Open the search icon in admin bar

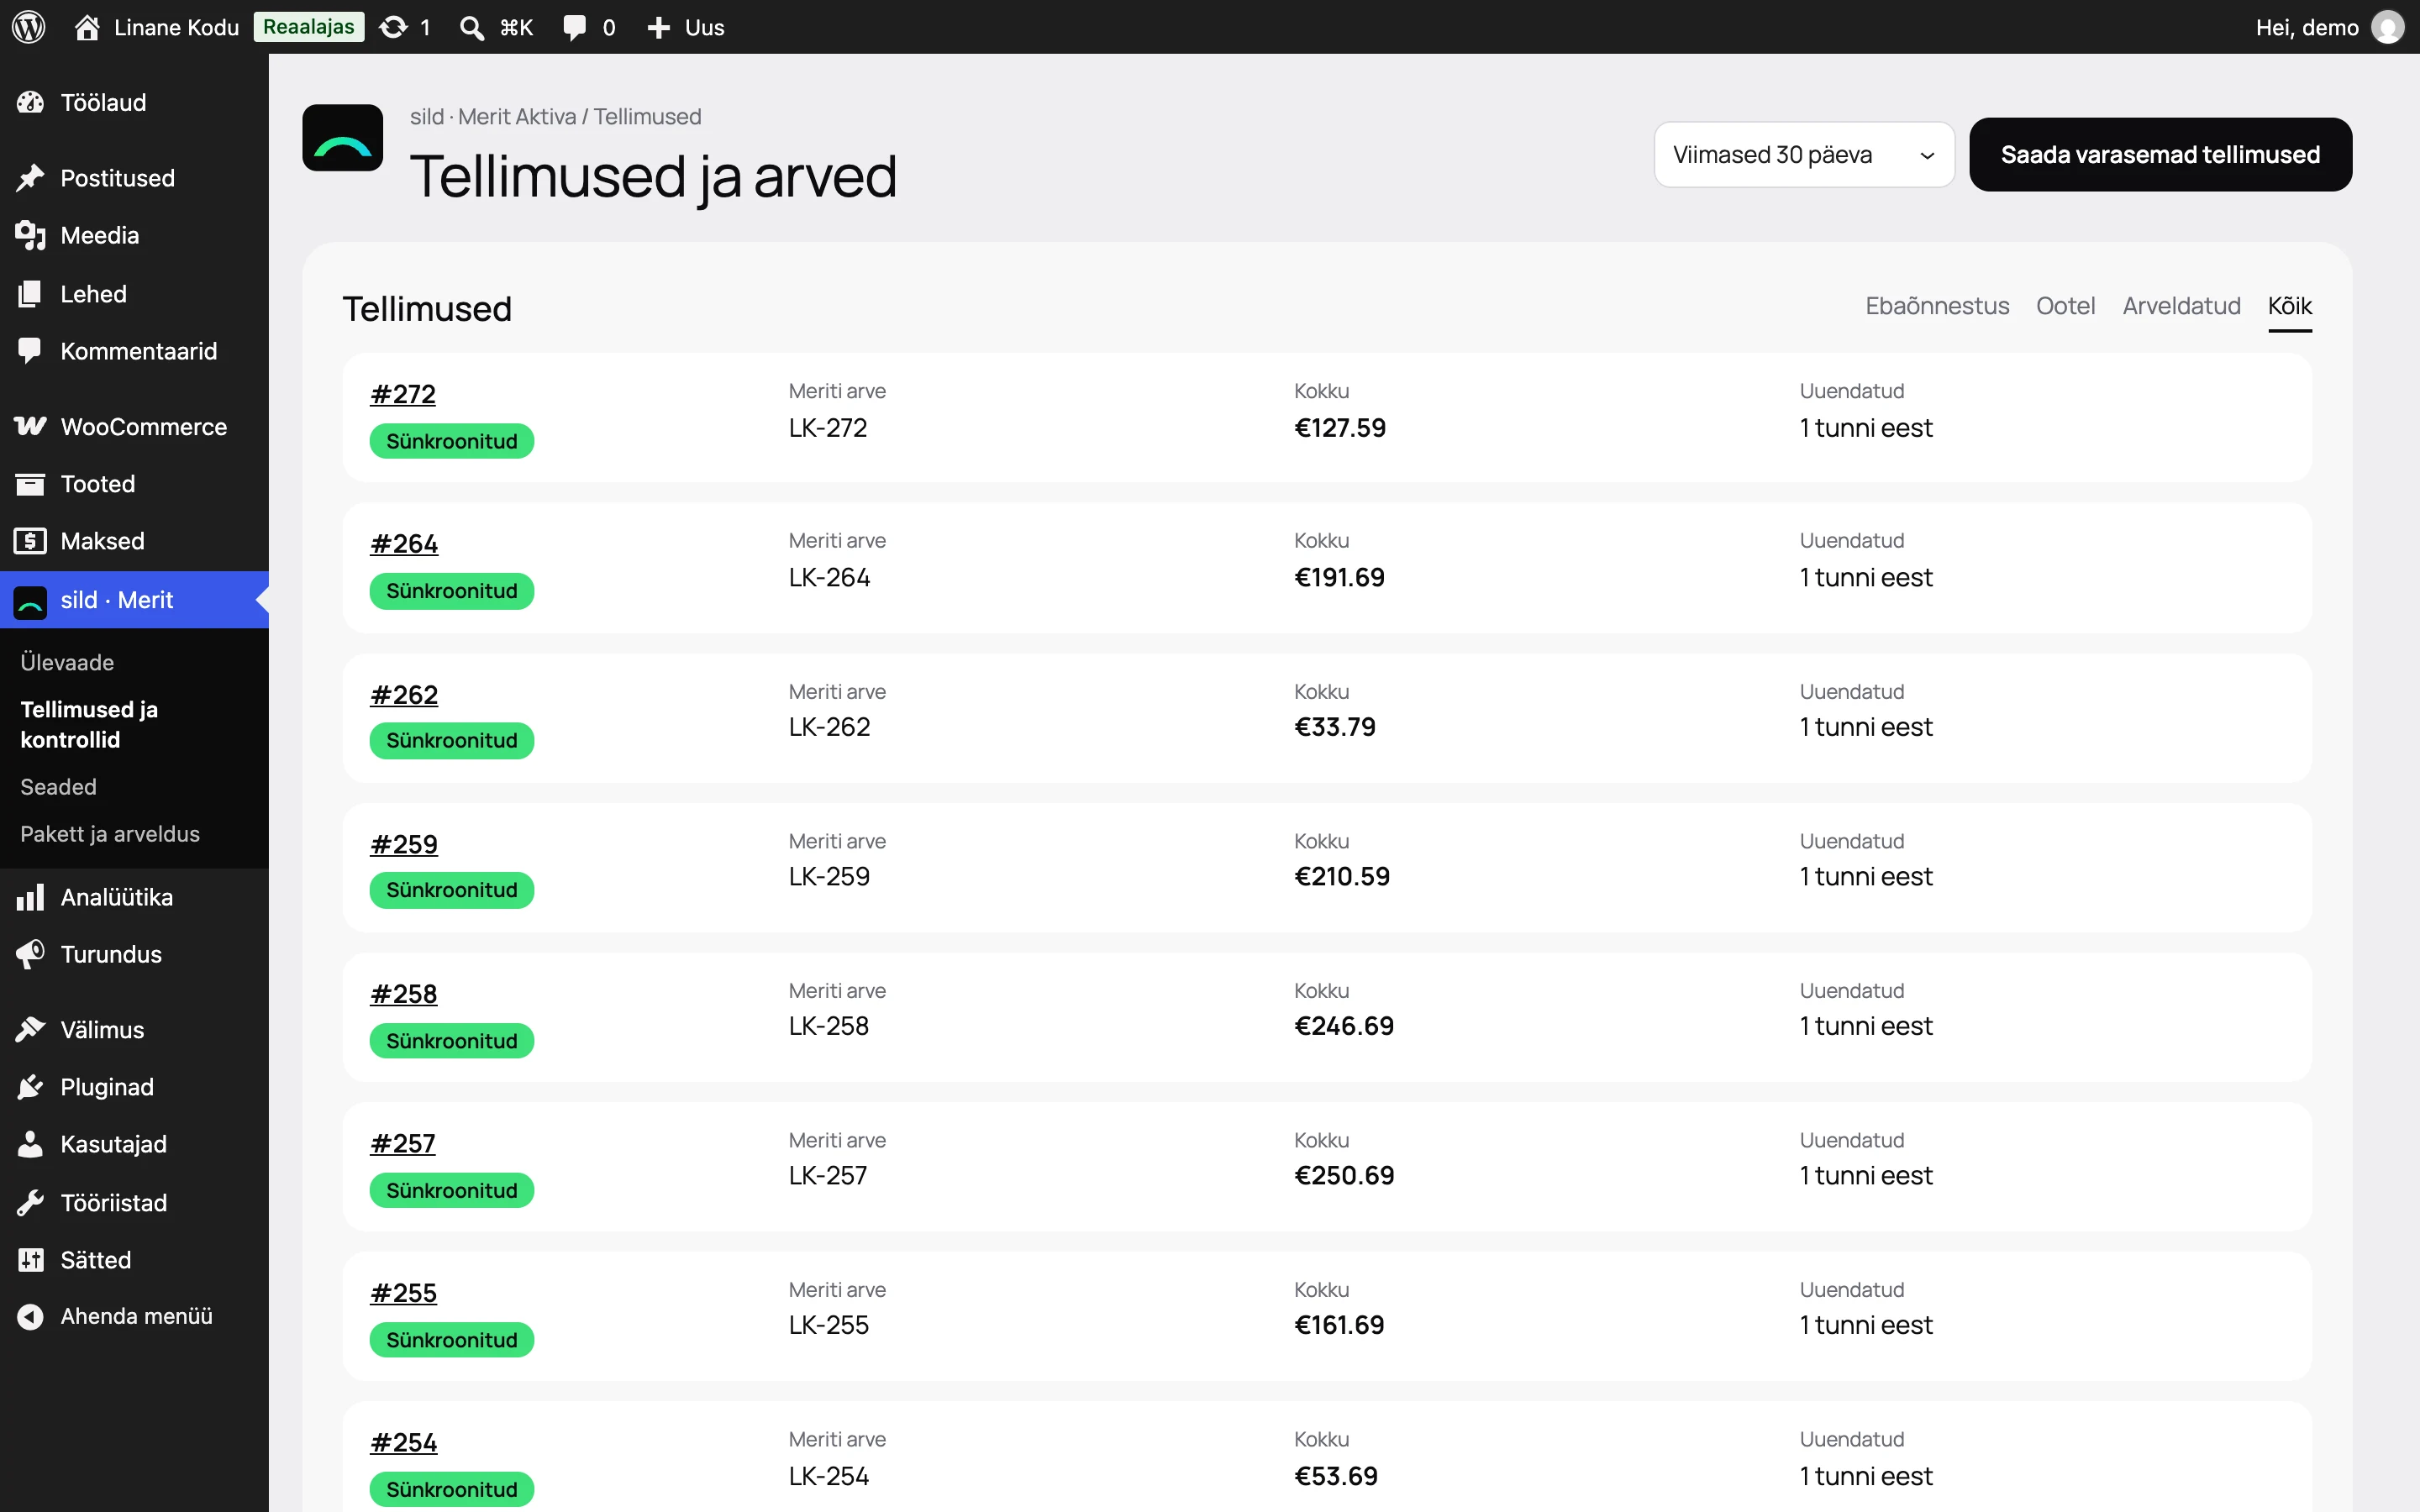click(x=471, y=27)
